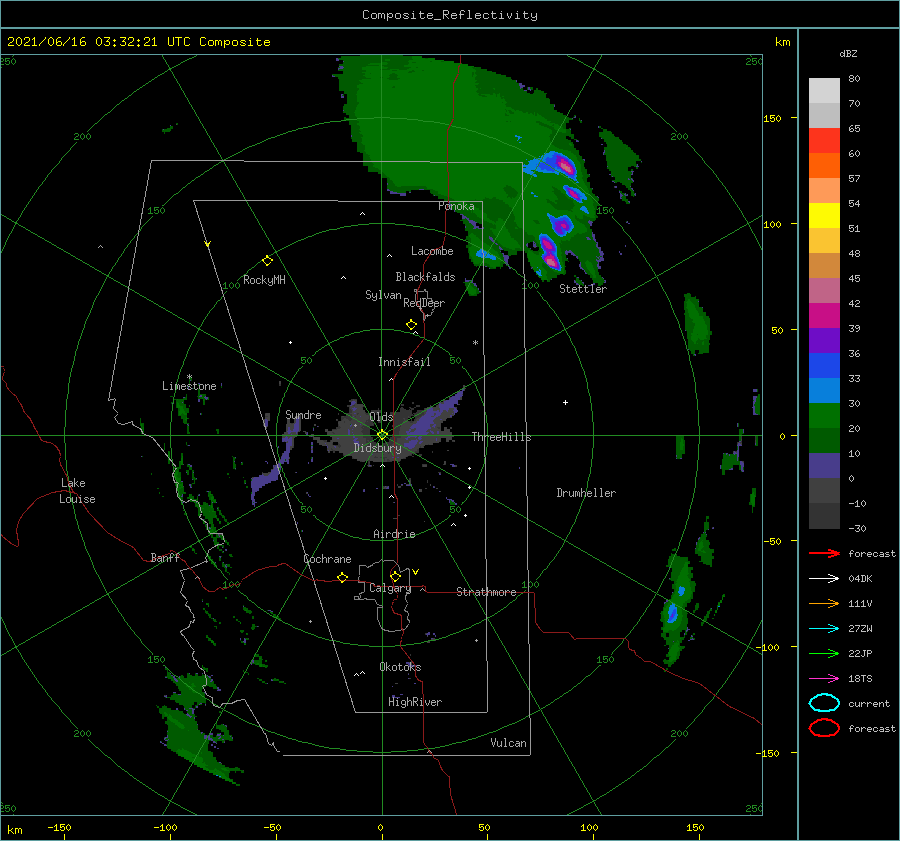Image resolution: width=900 pixels, height=841 pixels.
Task: Click the orange 111V arrow in the legend
Action: [824, 603]
